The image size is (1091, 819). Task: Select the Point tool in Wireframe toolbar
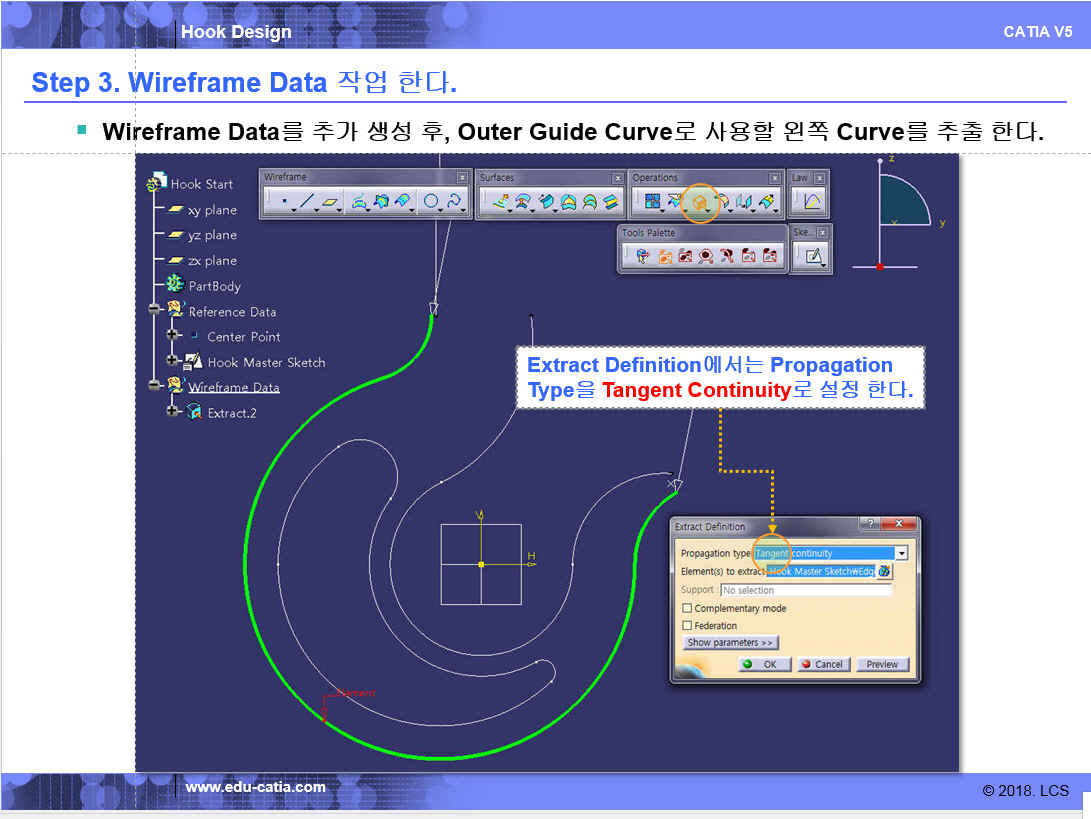pyautogui.click(x=284, y=202)
